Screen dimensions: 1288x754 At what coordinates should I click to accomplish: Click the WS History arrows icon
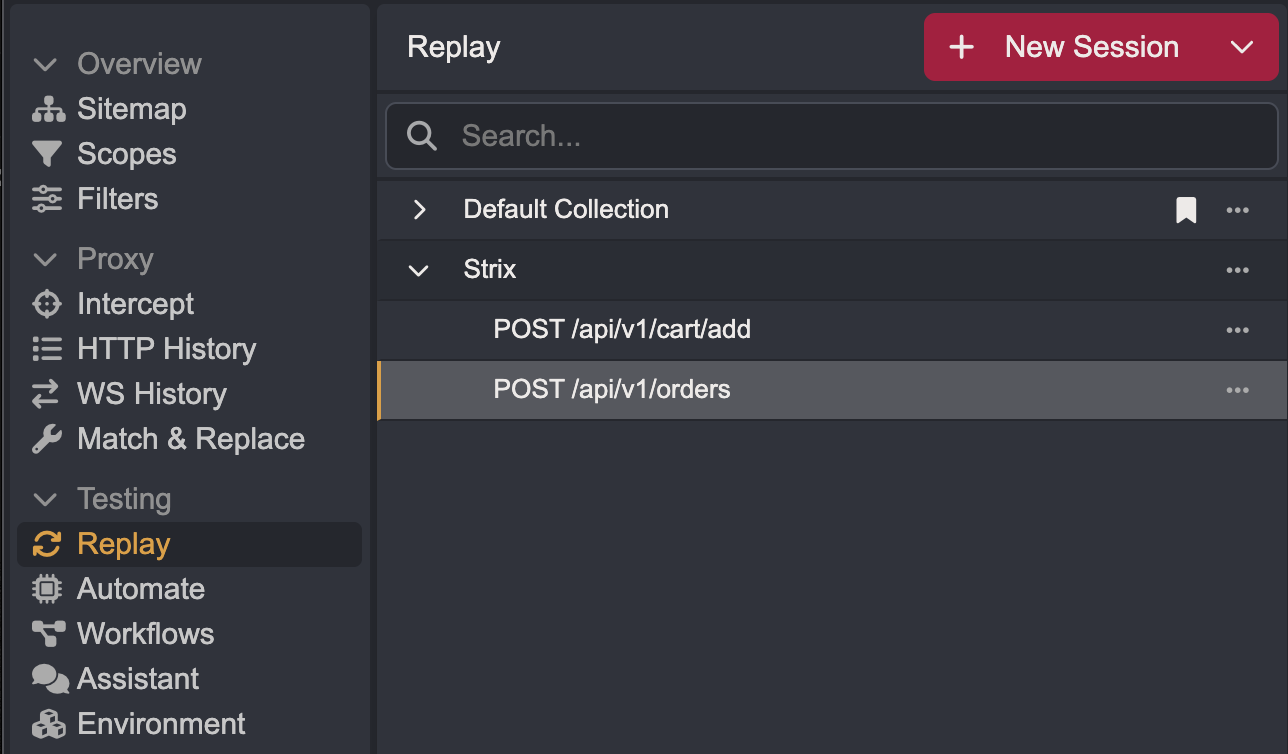point(47,394)
